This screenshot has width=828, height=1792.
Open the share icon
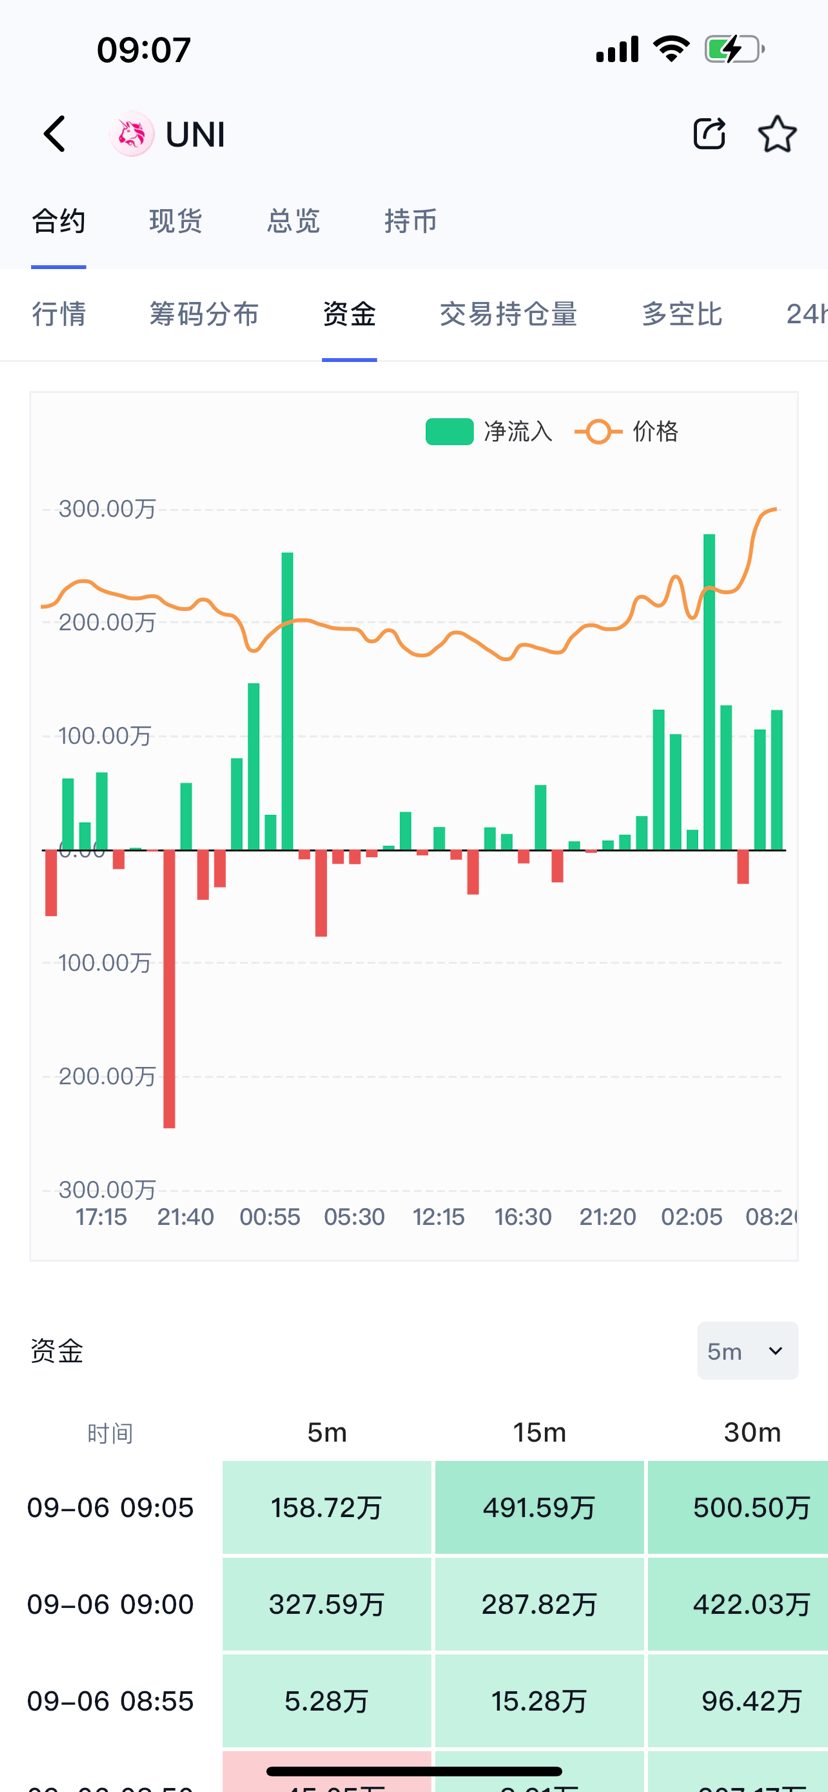709,134
